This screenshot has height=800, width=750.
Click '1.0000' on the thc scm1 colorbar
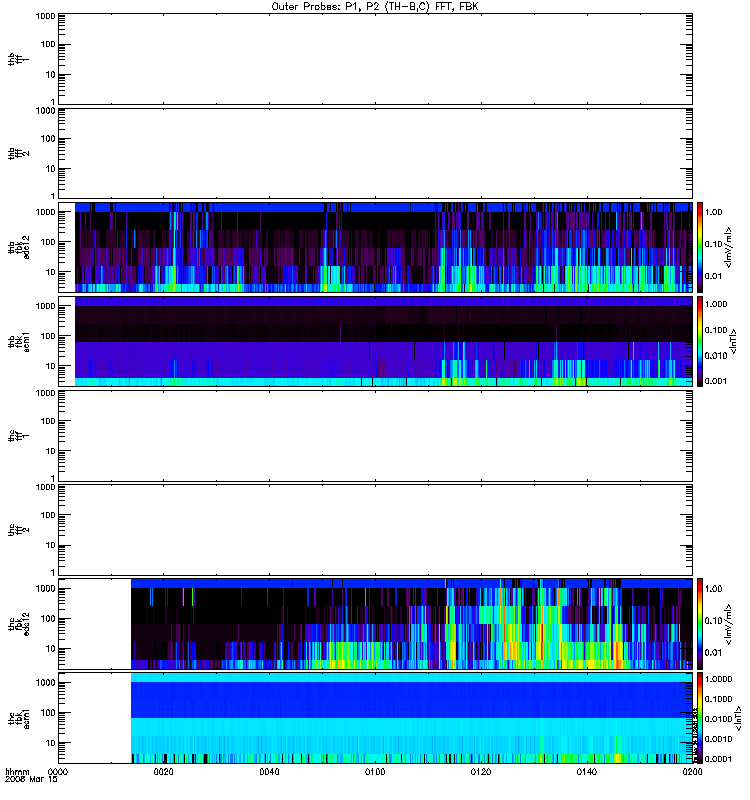(x=718, y=679)
